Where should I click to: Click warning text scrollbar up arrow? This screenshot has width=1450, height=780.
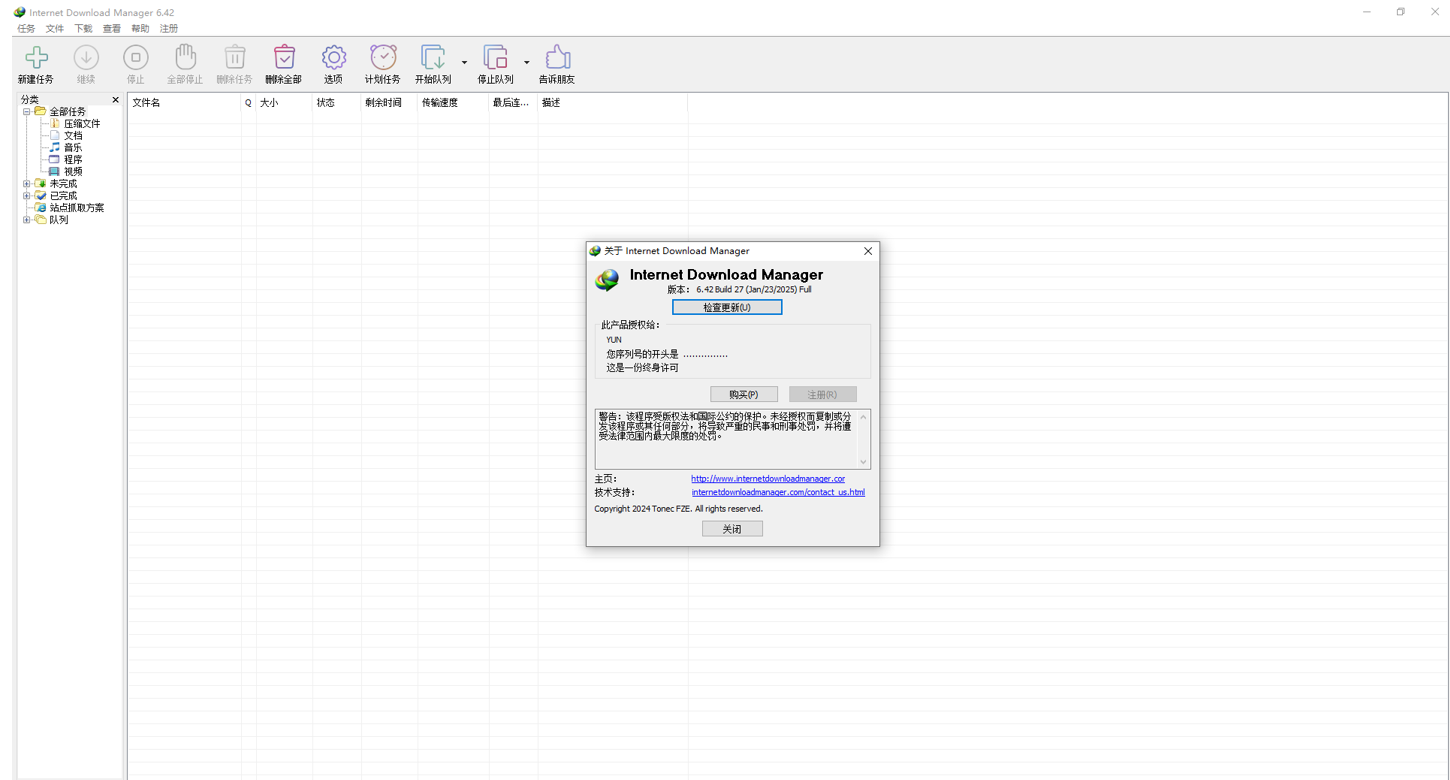click(863, 417)
